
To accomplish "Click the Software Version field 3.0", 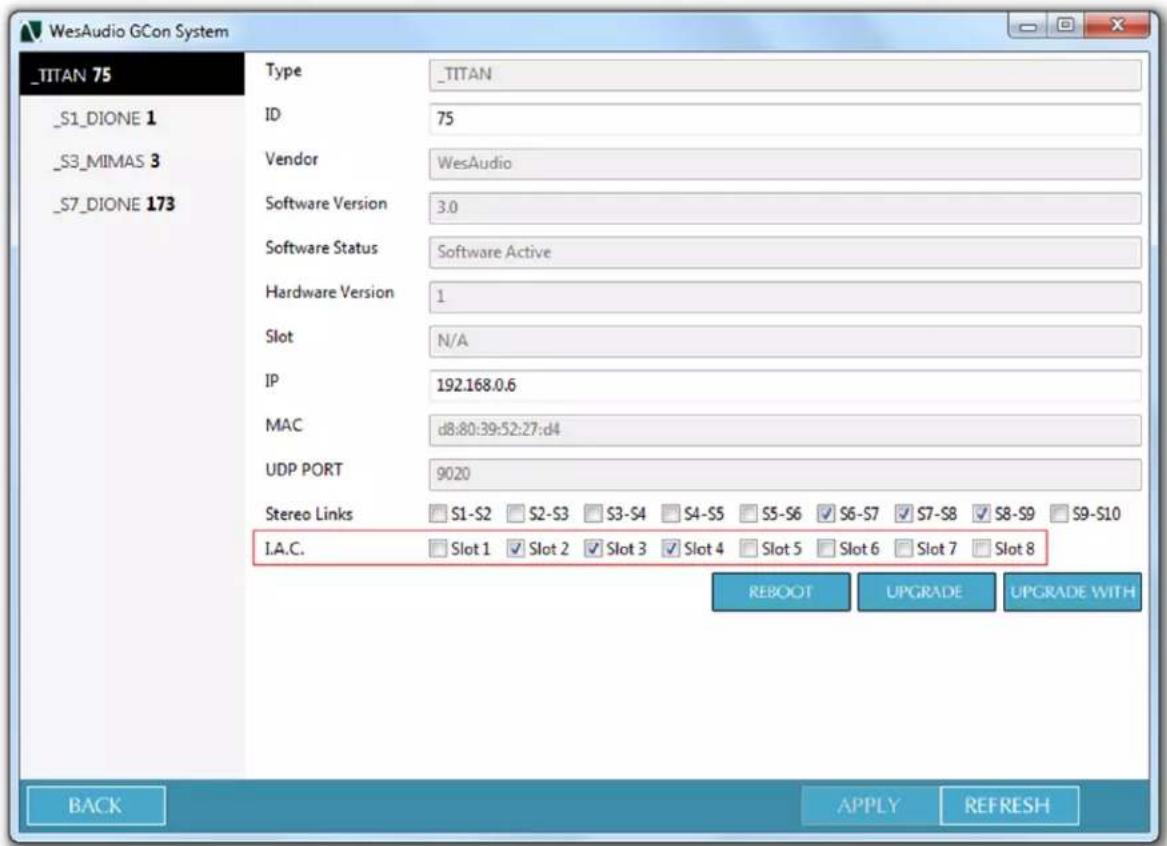I will [784, 208].
